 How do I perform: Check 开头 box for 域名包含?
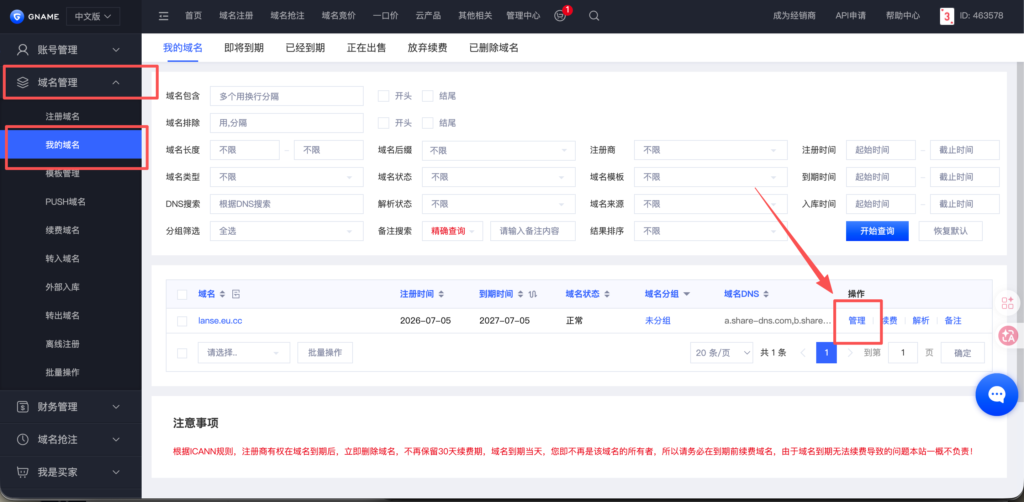click(x=383, y=96)
